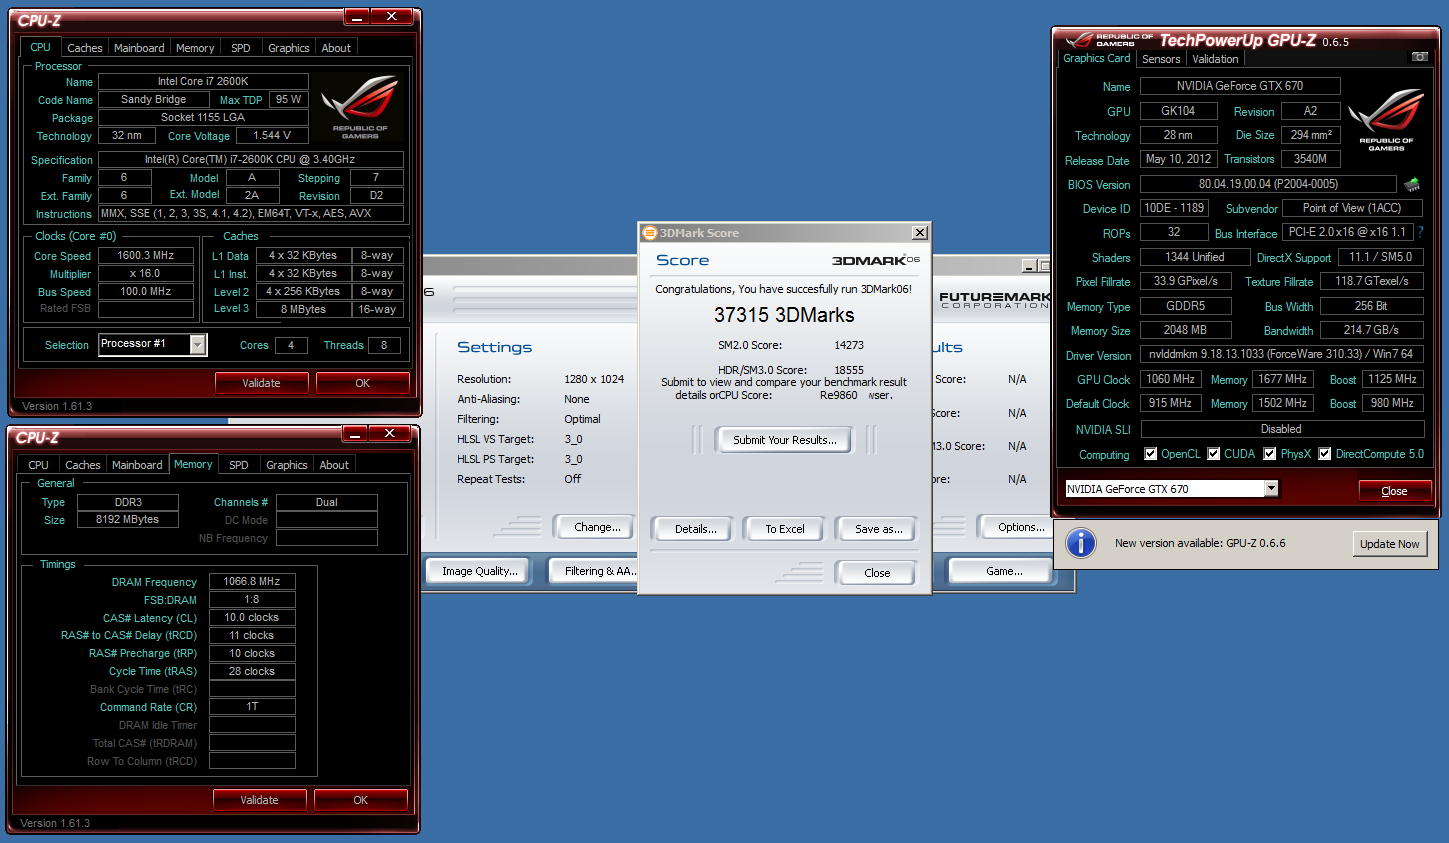1449x843 pixels.
Task: Open the Sensors tab in GPU-Z
Action: pyautogui.click(x=1161, y=59)
